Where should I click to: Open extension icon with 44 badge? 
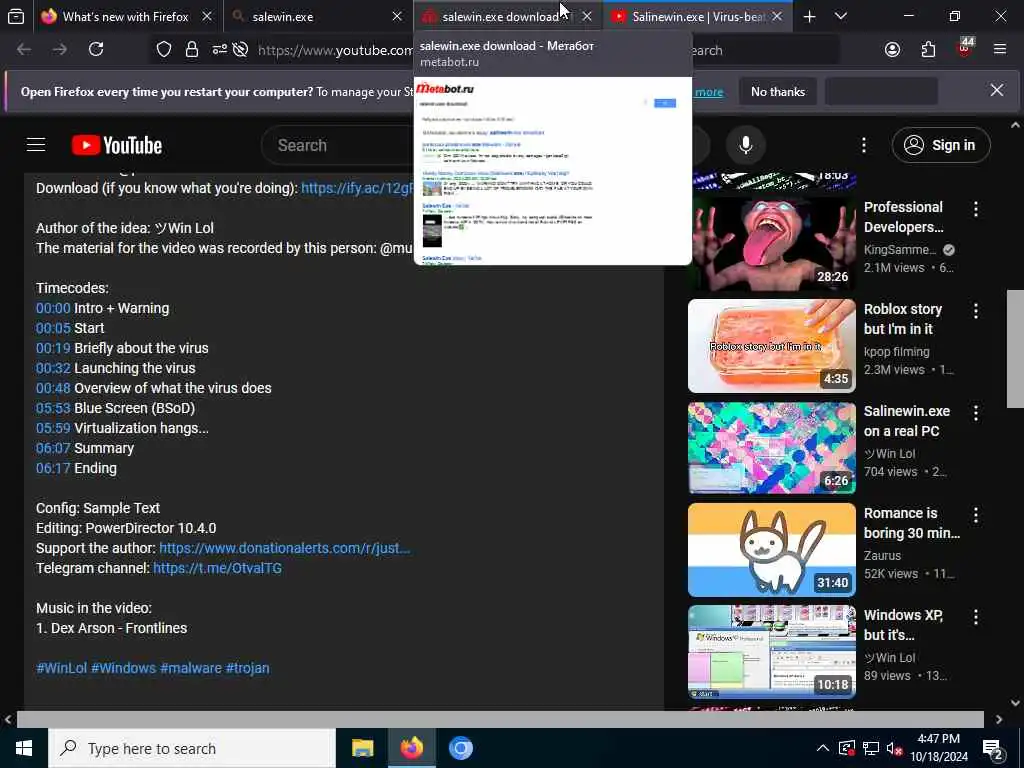[965, 48]
